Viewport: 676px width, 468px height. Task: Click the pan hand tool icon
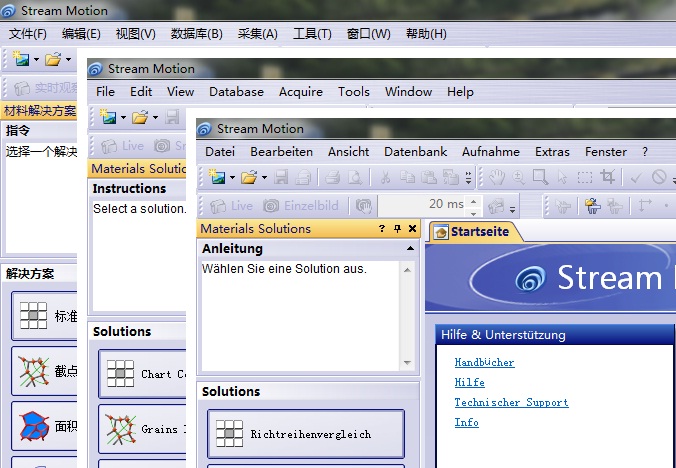497,177
